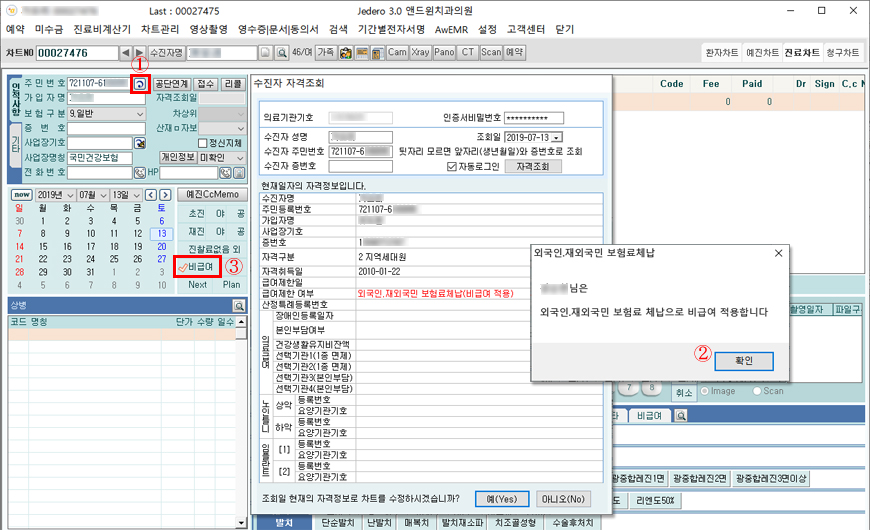
Task: Click 확인 button in the warning dialog
Action: tap(744, 360)
